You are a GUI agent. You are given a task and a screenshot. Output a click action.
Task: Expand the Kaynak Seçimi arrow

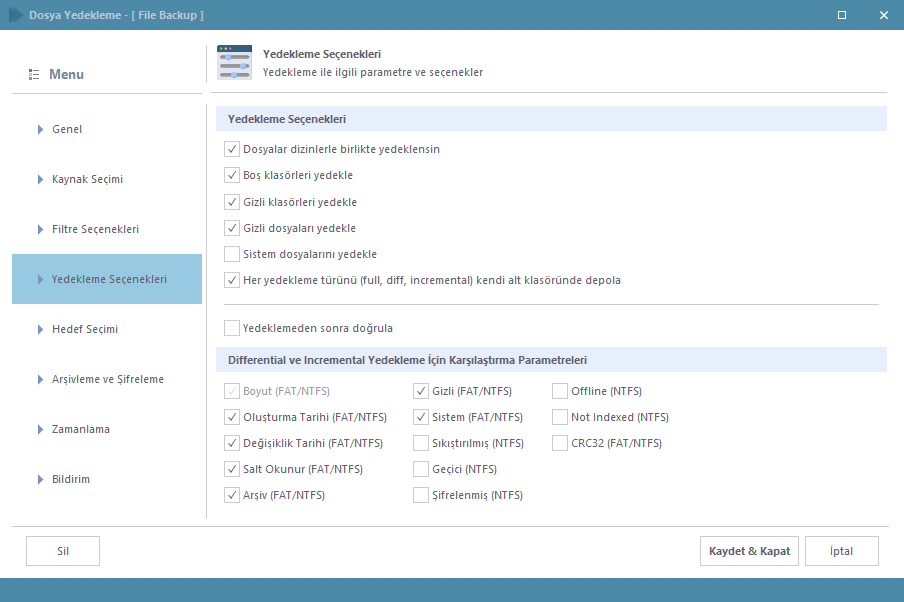coord(40,179)
